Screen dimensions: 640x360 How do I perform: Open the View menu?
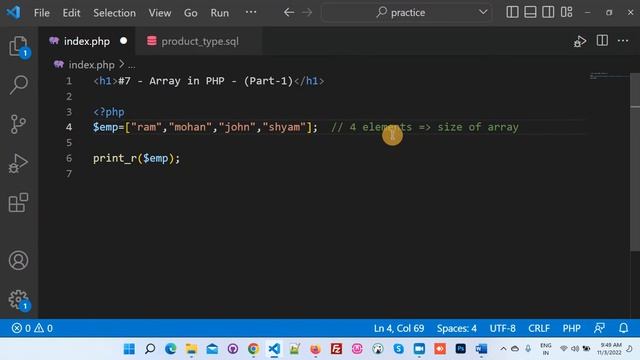[x=160, y=13]
